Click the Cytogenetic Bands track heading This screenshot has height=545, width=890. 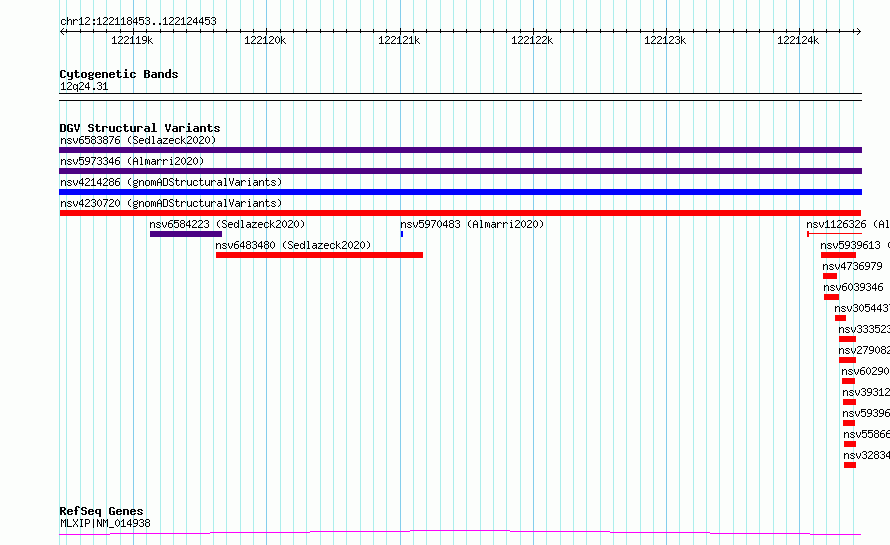coord(119,74)
